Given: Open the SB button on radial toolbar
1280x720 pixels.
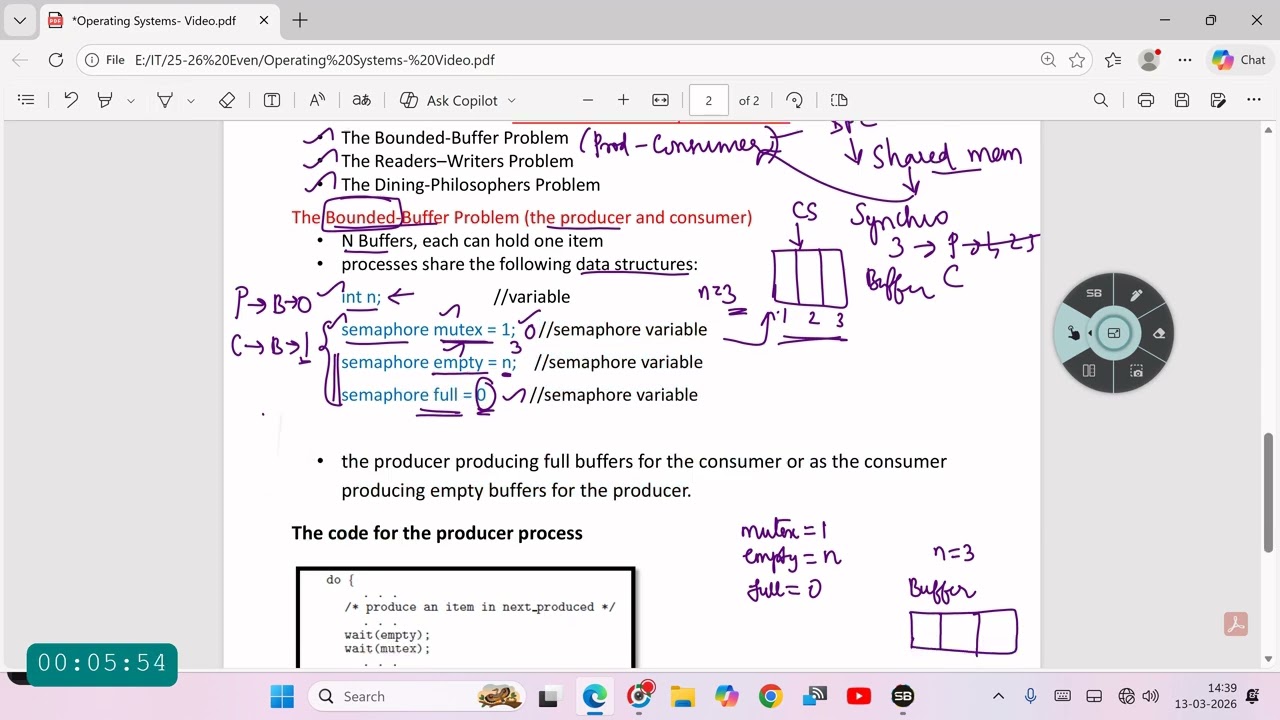Looking at the screenshot, I should [1094, 293].
